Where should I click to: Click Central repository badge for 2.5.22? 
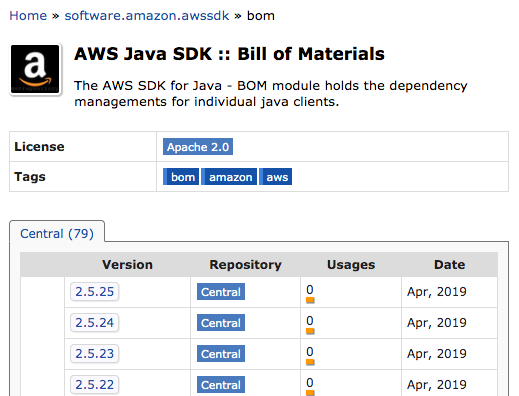point(221,385)
